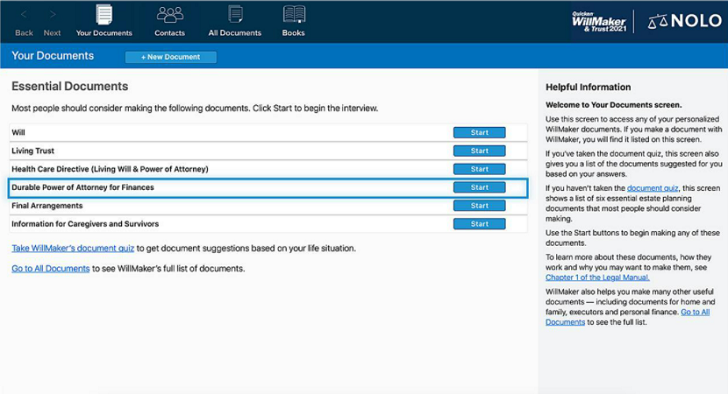Start the Final Arrangements document
The height and width of the screenshot is (394, 728).
(479, 206)
